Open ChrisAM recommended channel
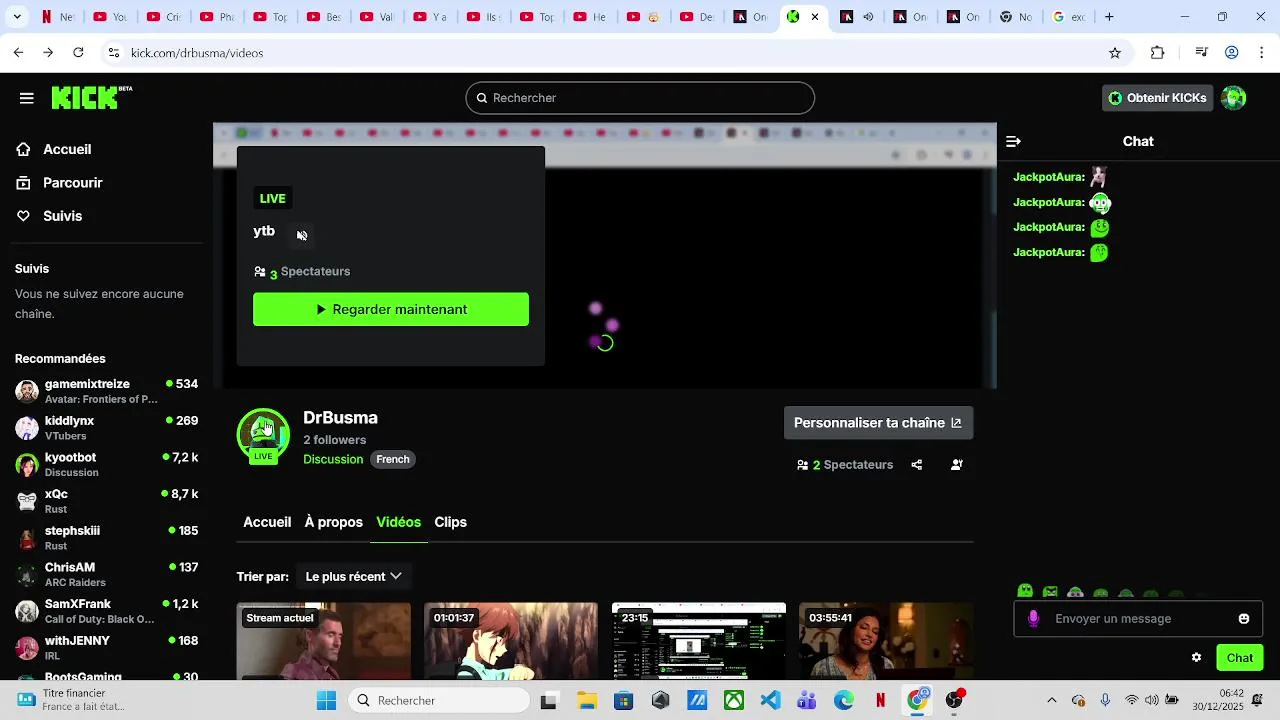This screenshot has height=720, width=1280. click(x=107, y=575)
